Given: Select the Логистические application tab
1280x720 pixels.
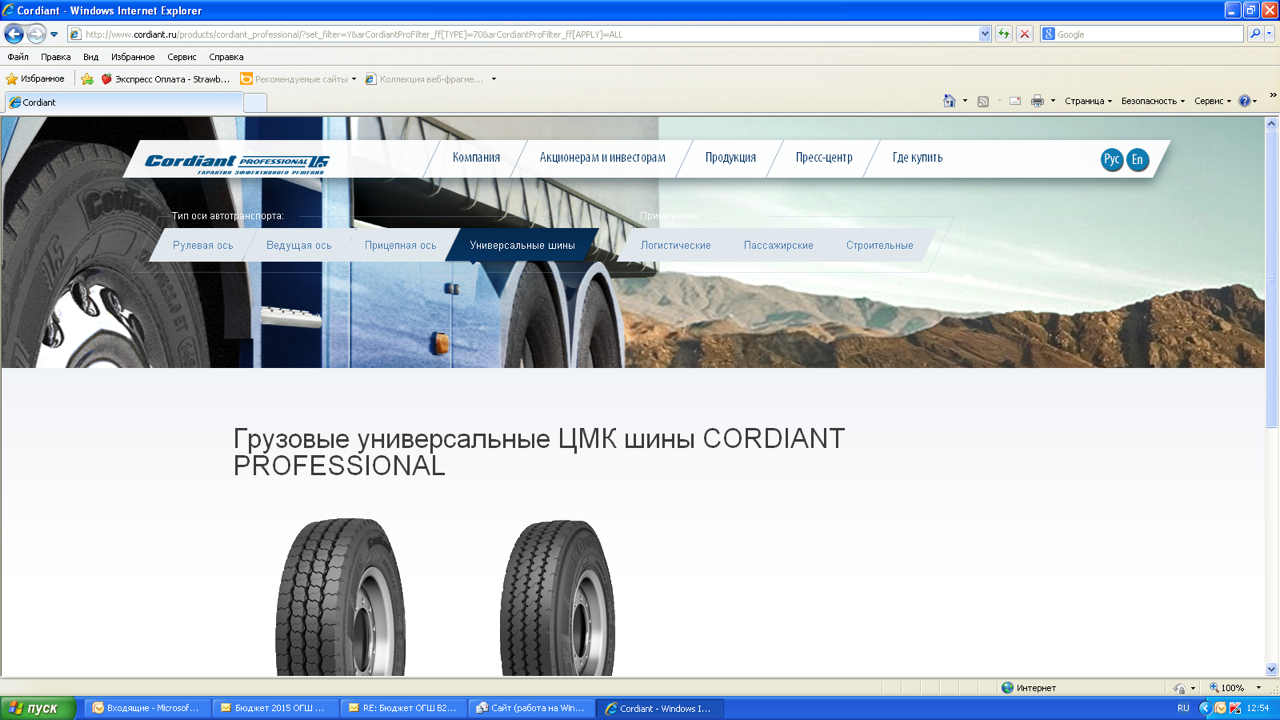Looking at the screenshot, I should [676, 245].
